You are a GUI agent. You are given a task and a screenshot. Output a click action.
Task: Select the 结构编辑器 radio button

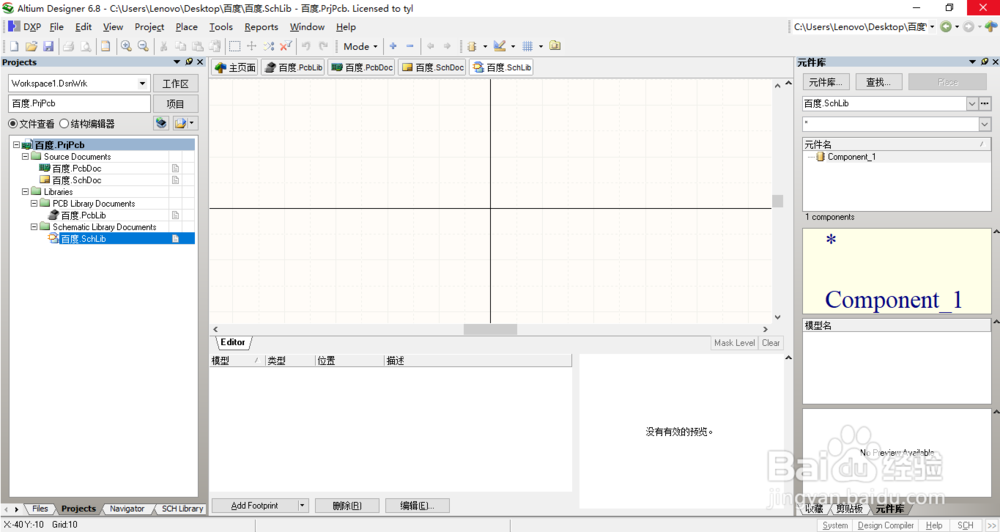(x=64, y=124)
